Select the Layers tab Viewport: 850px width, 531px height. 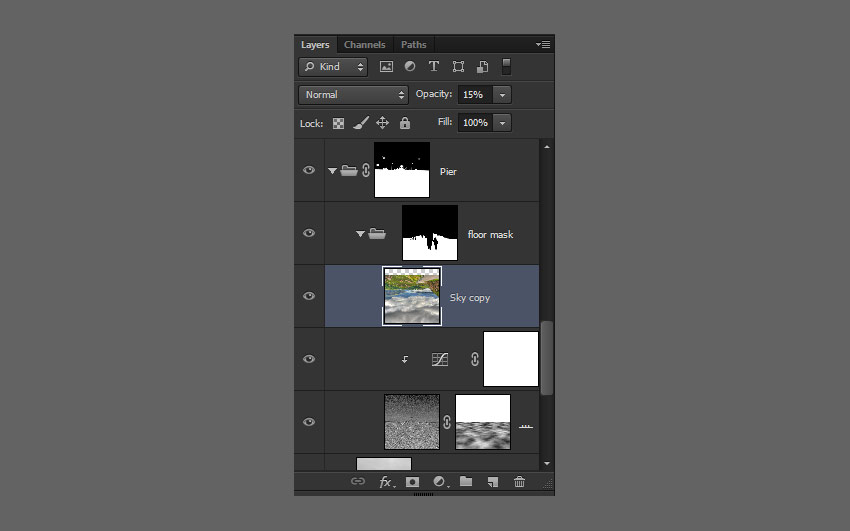(x=315, y=44)
